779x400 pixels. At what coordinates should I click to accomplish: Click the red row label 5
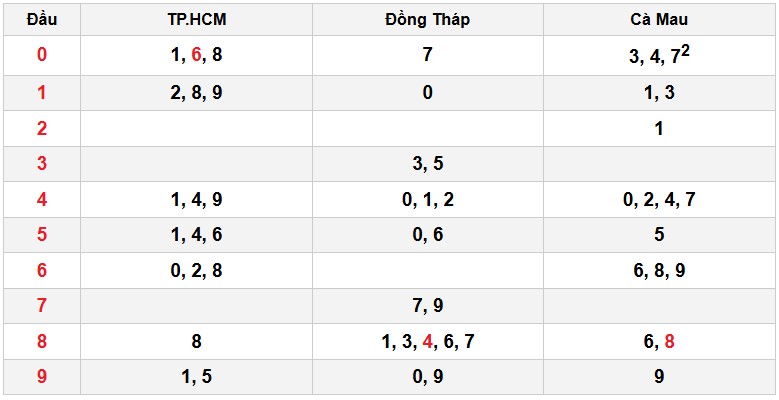click(41, 235)
